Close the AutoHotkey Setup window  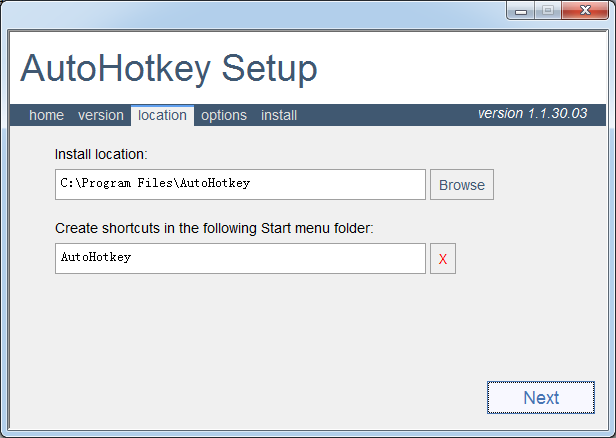(x=585, y=11)
